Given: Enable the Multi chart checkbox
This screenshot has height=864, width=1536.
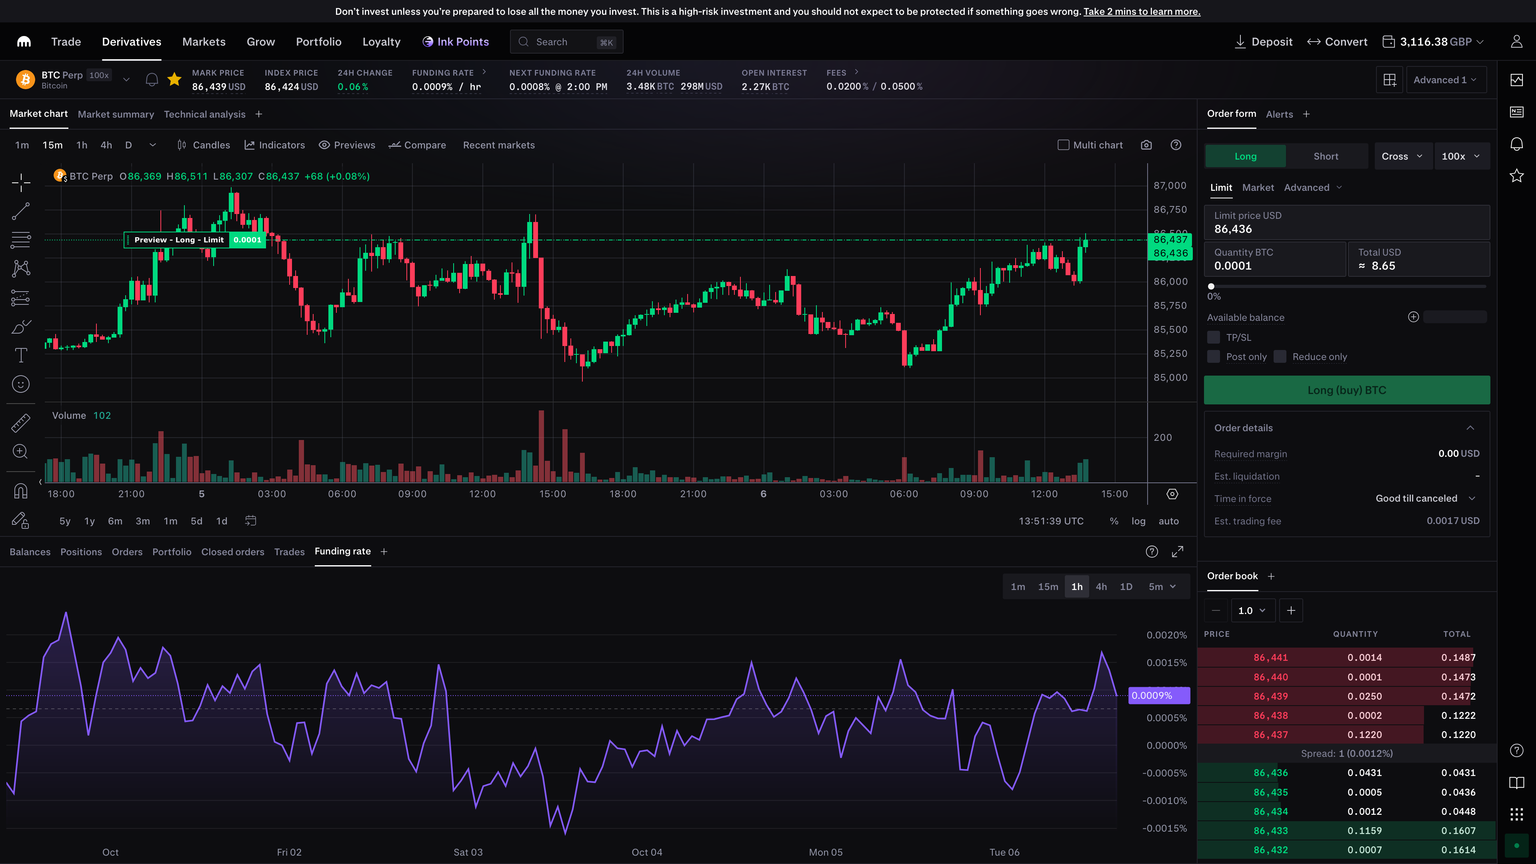Looking at the screenshot, I should click(1063, 145).
